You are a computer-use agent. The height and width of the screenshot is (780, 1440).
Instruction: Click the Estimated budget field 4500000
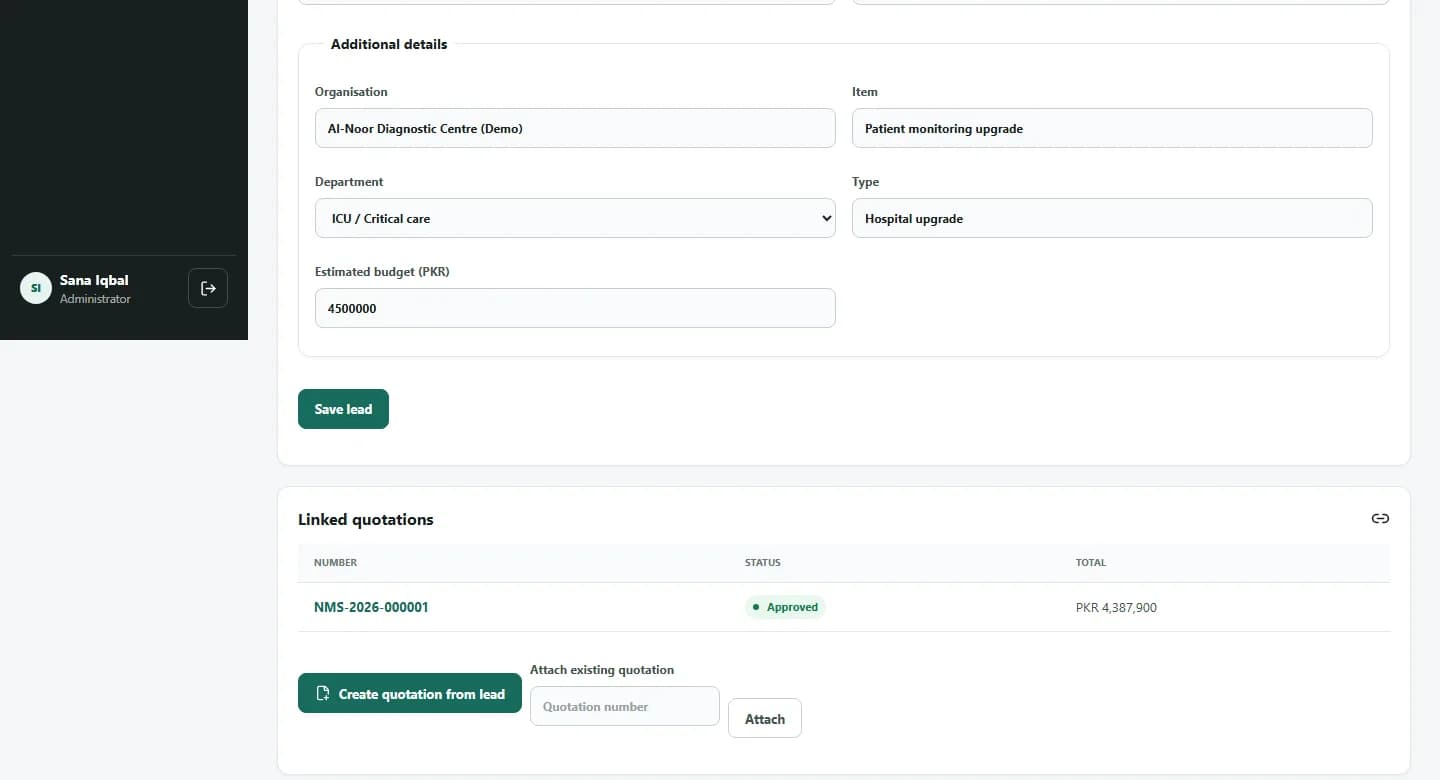(575, 308)
